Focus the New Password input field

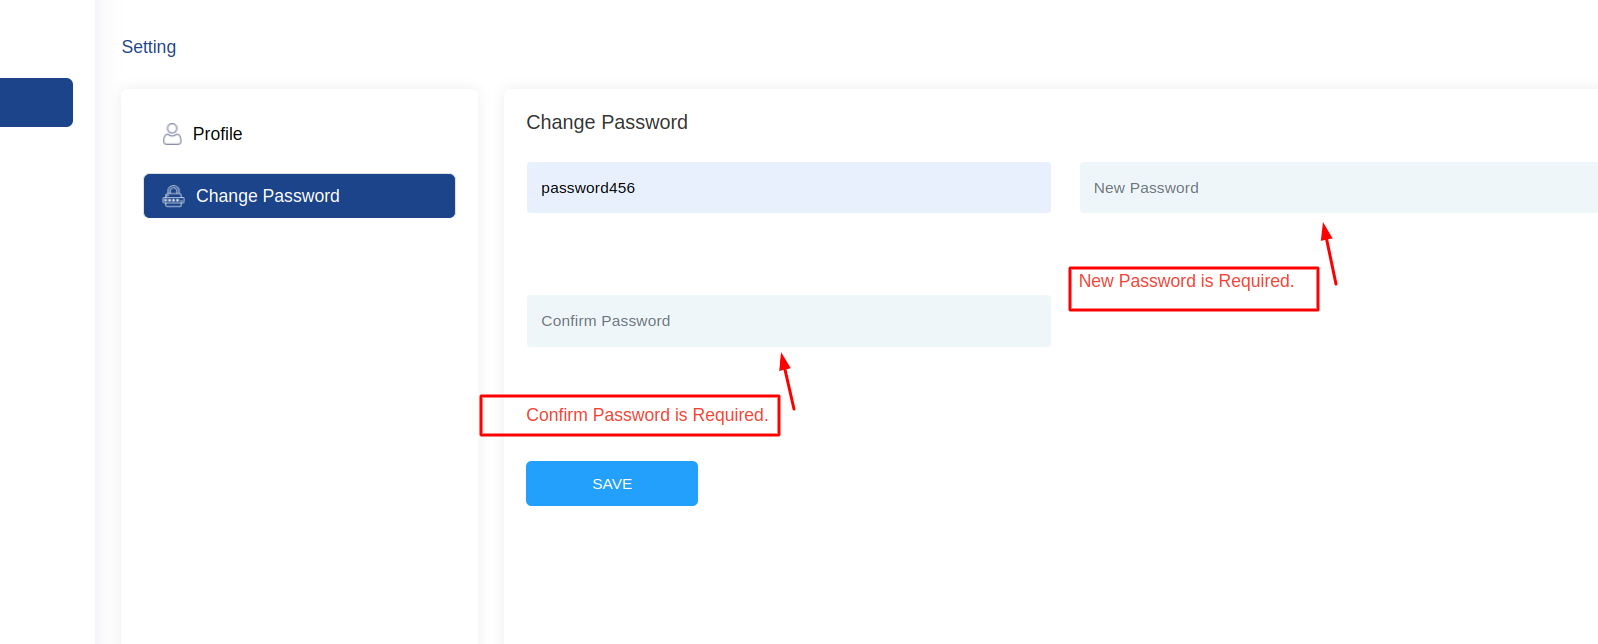(1339, 188)
